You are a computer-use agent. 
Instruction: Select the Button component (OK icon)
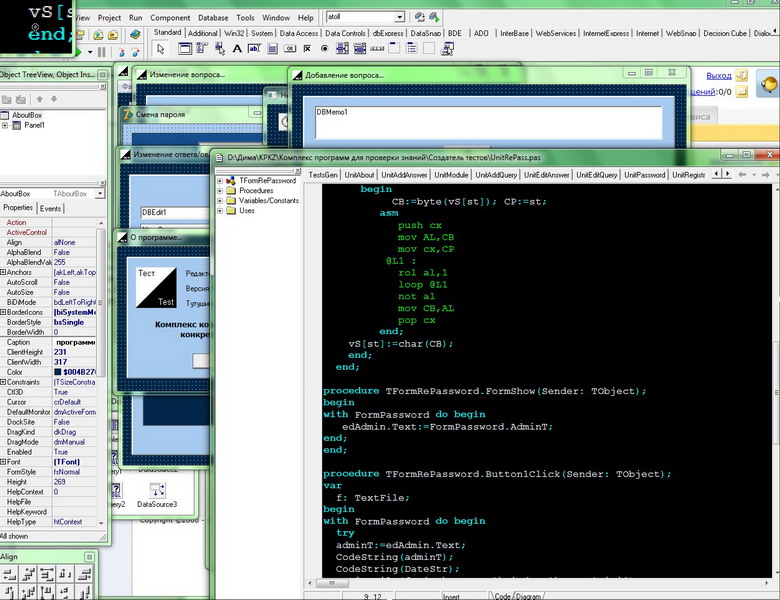pyautogui.click(x=290, y=49)
